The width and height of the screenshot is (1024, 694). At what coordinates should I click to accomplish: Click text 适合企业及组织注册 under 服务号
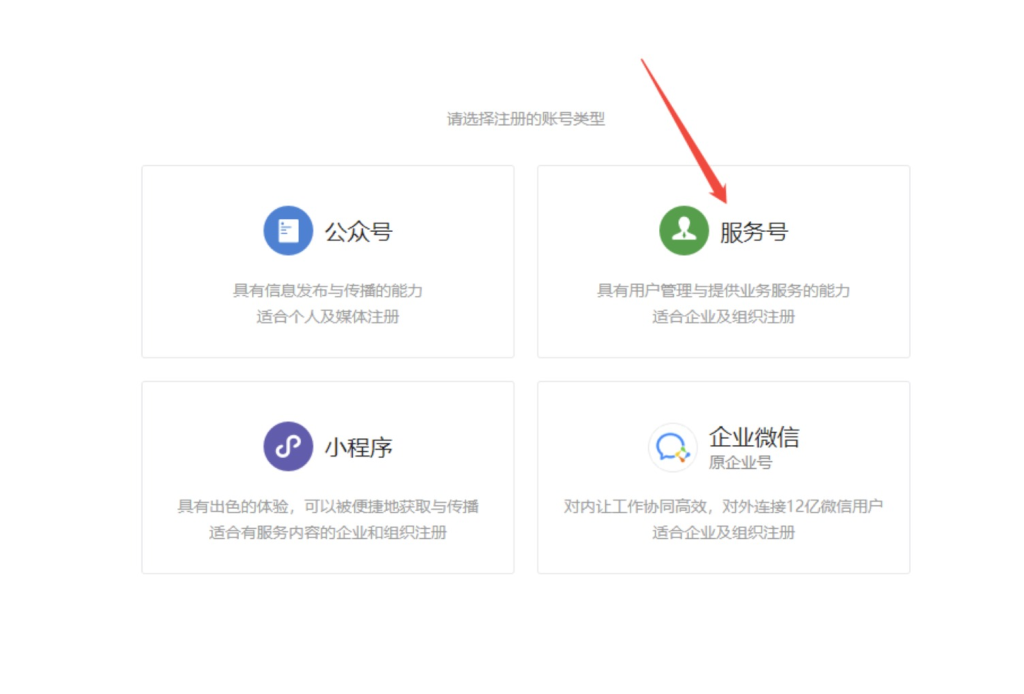[x=722, y=317]
